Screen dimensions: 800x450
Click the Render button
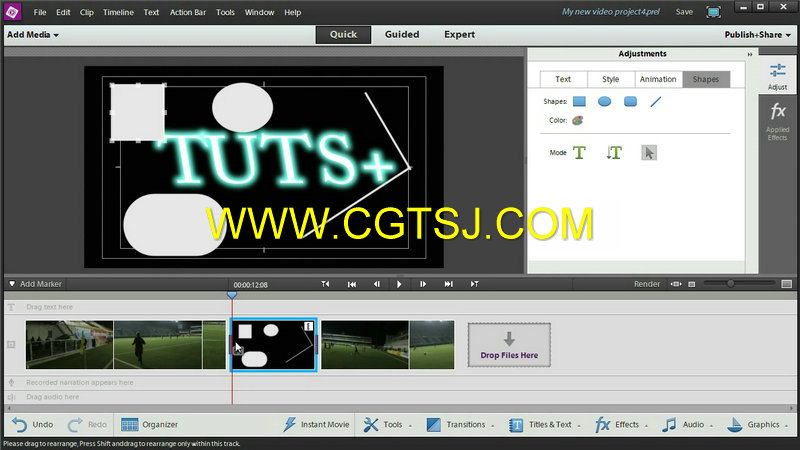tap(647, 284)
